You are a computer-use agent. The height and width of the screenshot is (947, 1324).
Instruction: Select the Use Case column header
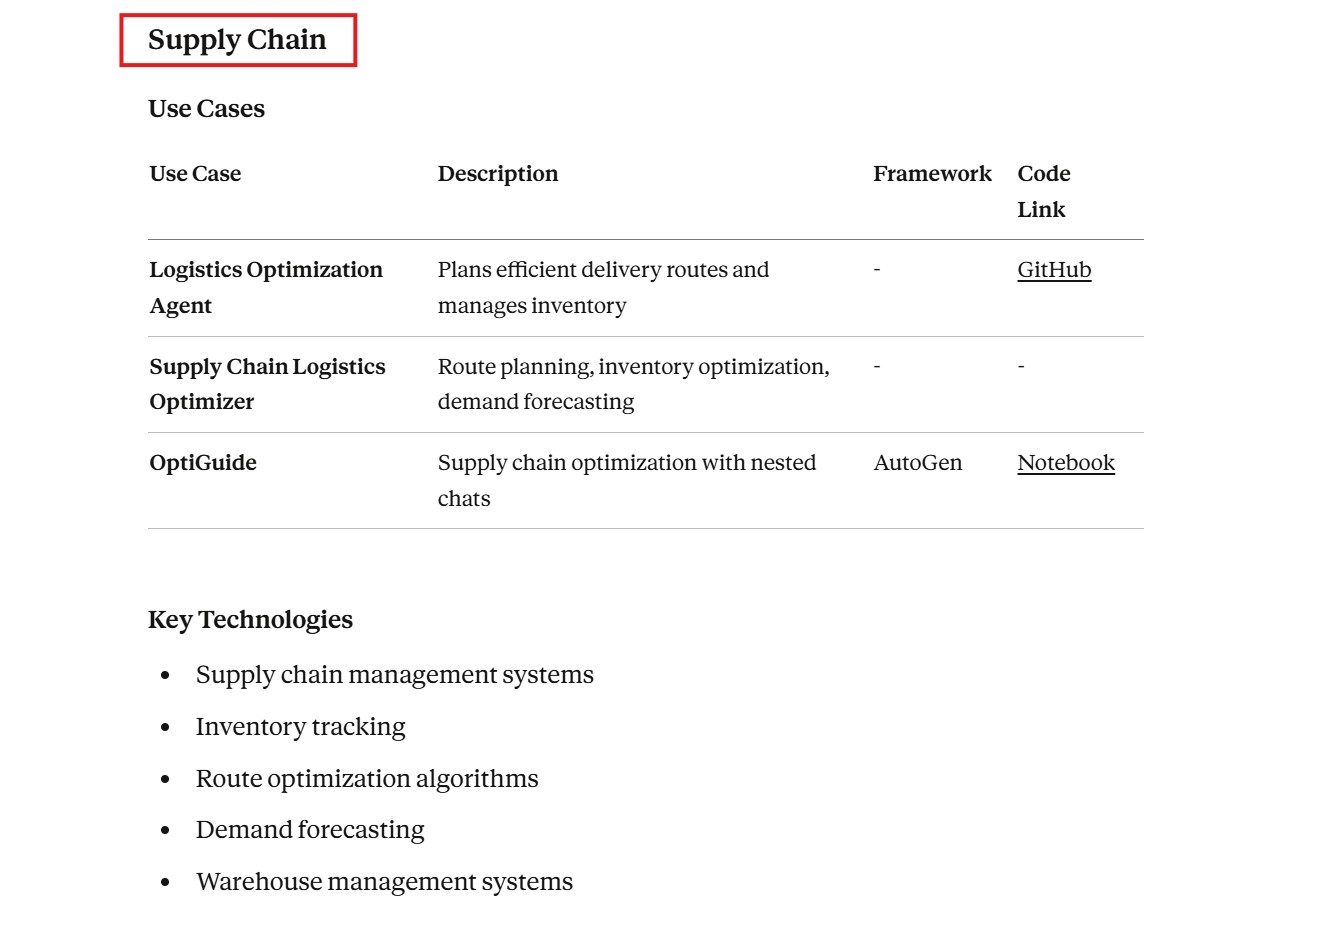tap(195, 174)
